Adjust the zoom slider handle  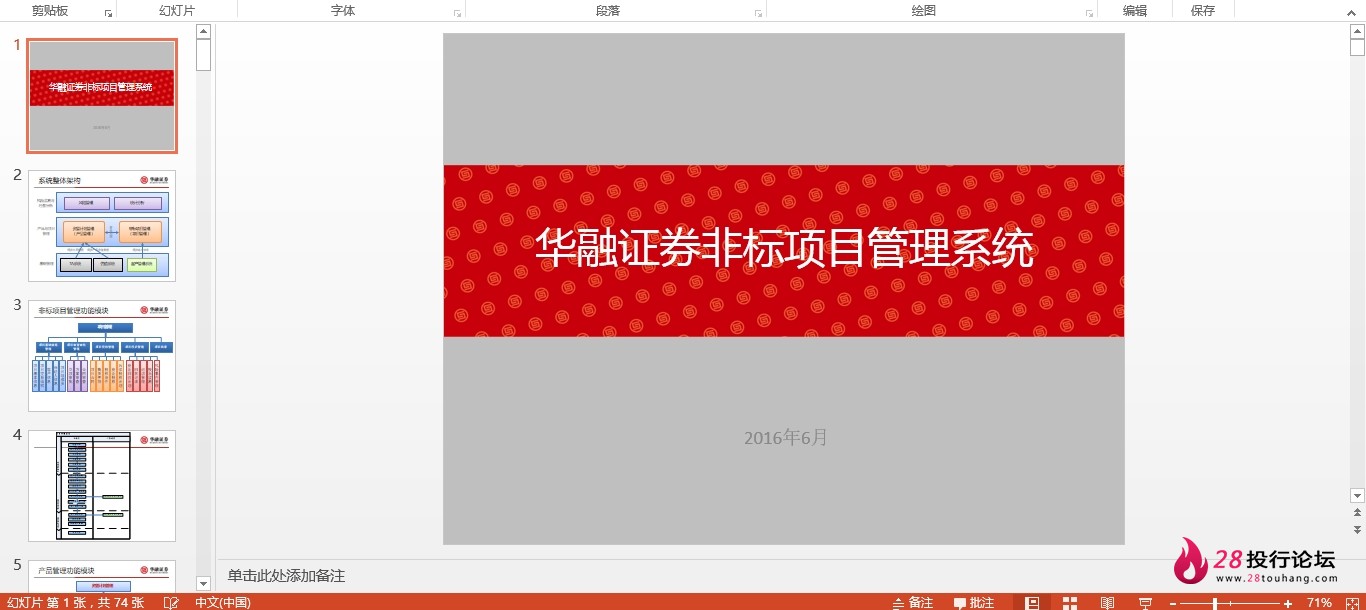click(x=1215, y=602)
